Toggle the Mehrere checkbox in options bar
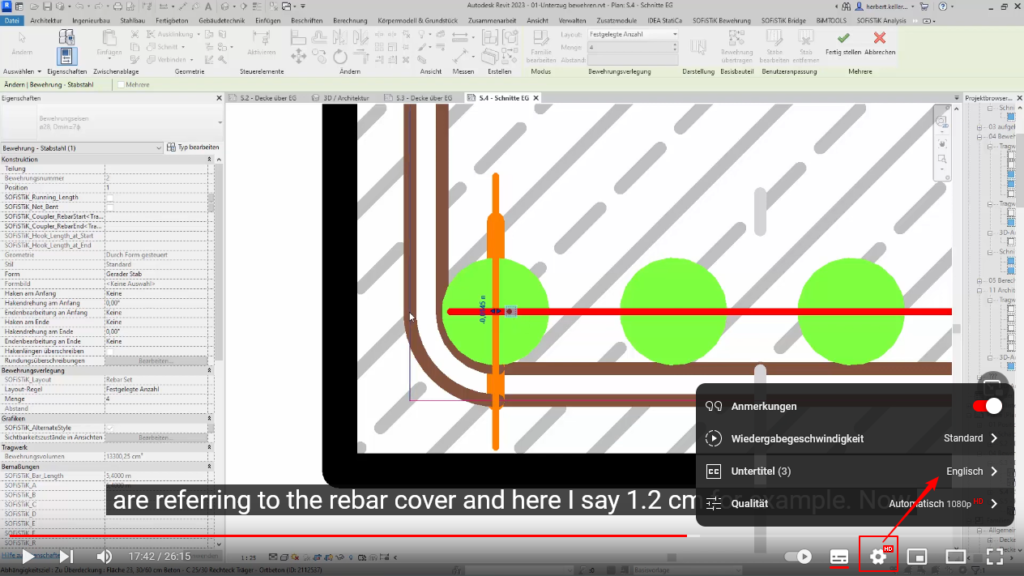The image size is (1024, 576). coord(121,85)
